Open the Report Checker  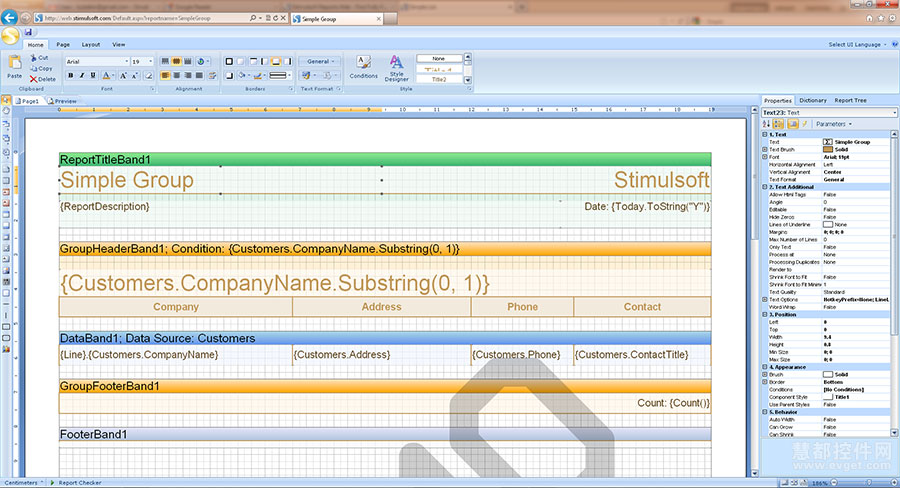76,483
